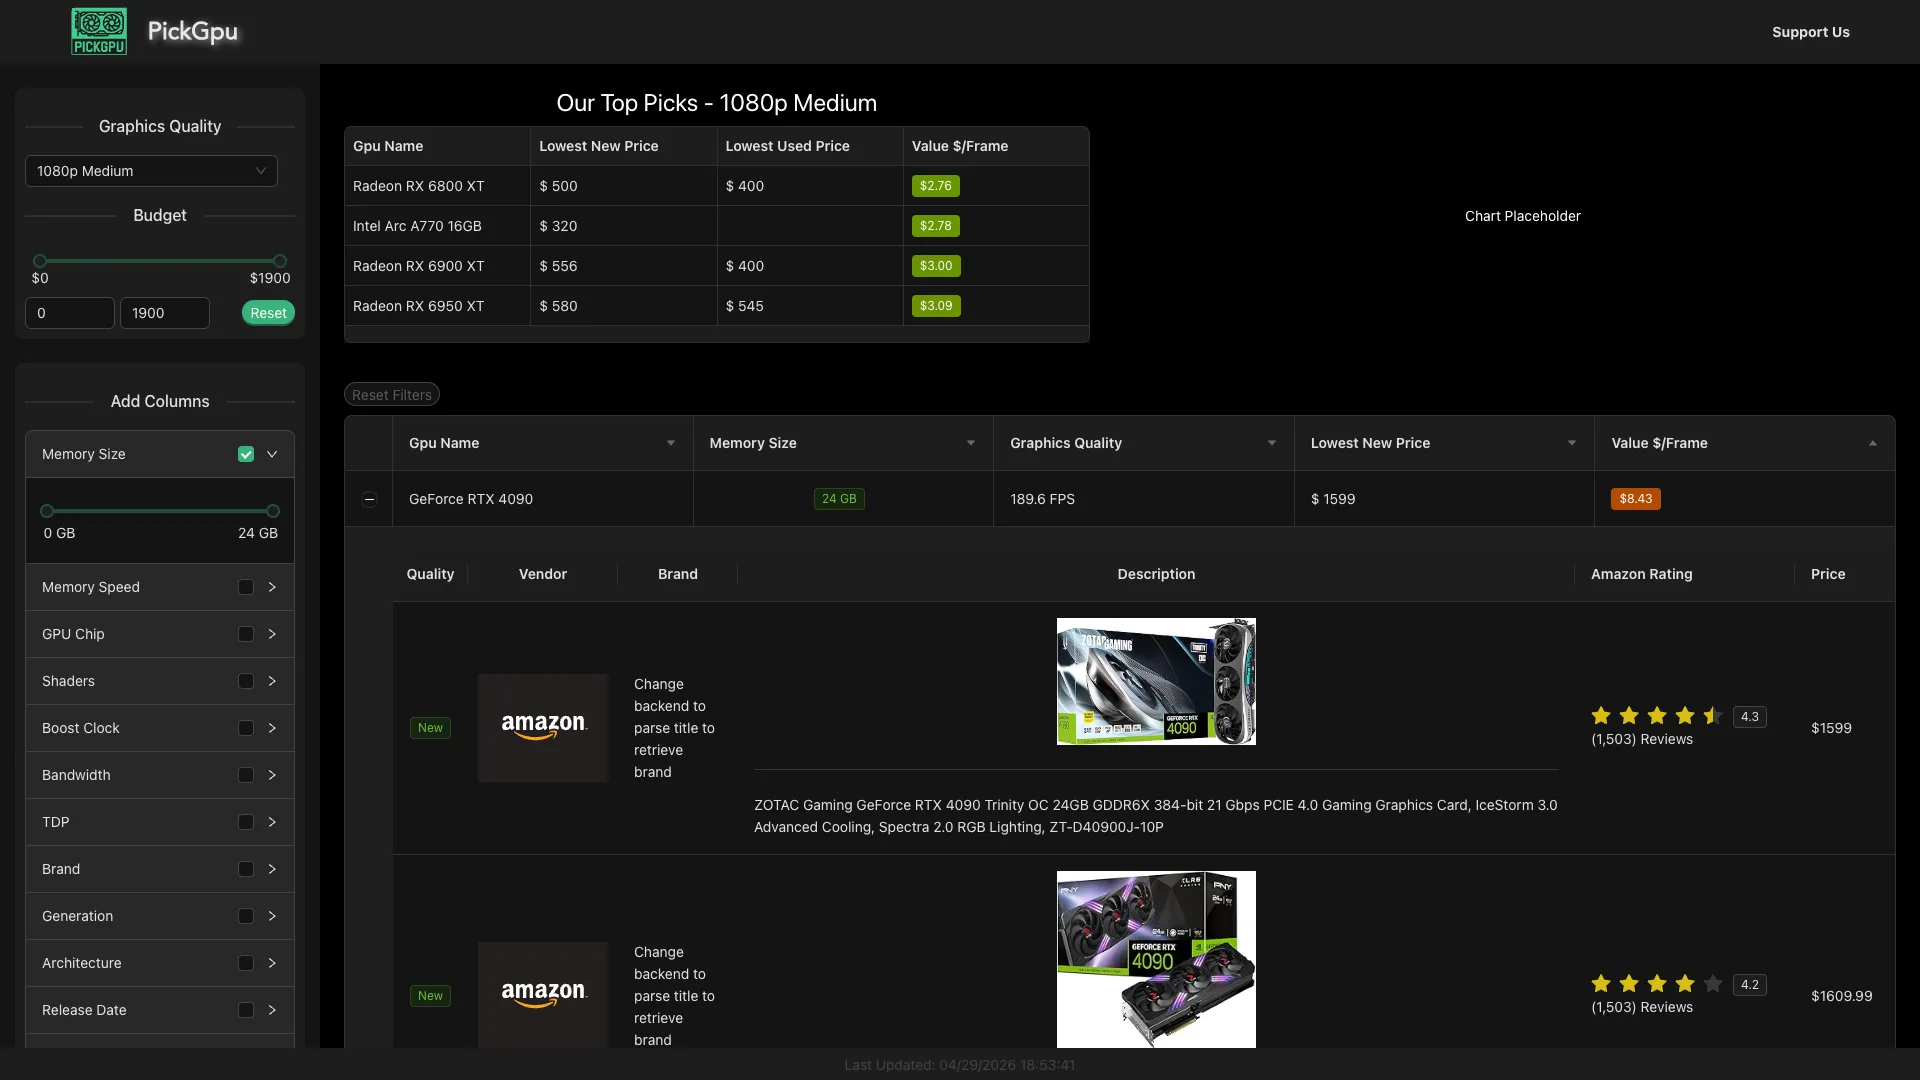Click Amazon vendor logo for PNY listing
Image resolution: width=1920 pixels, height=1080 pixels.
click(543, 994)
